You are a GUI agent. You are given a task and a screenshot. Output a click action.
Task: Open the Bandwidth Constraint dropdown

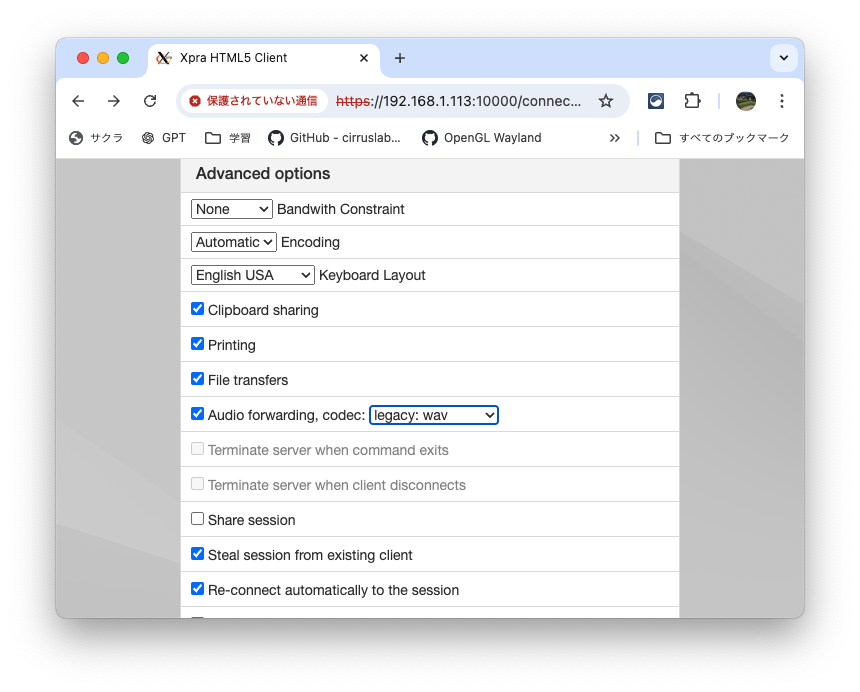(231, 209)
